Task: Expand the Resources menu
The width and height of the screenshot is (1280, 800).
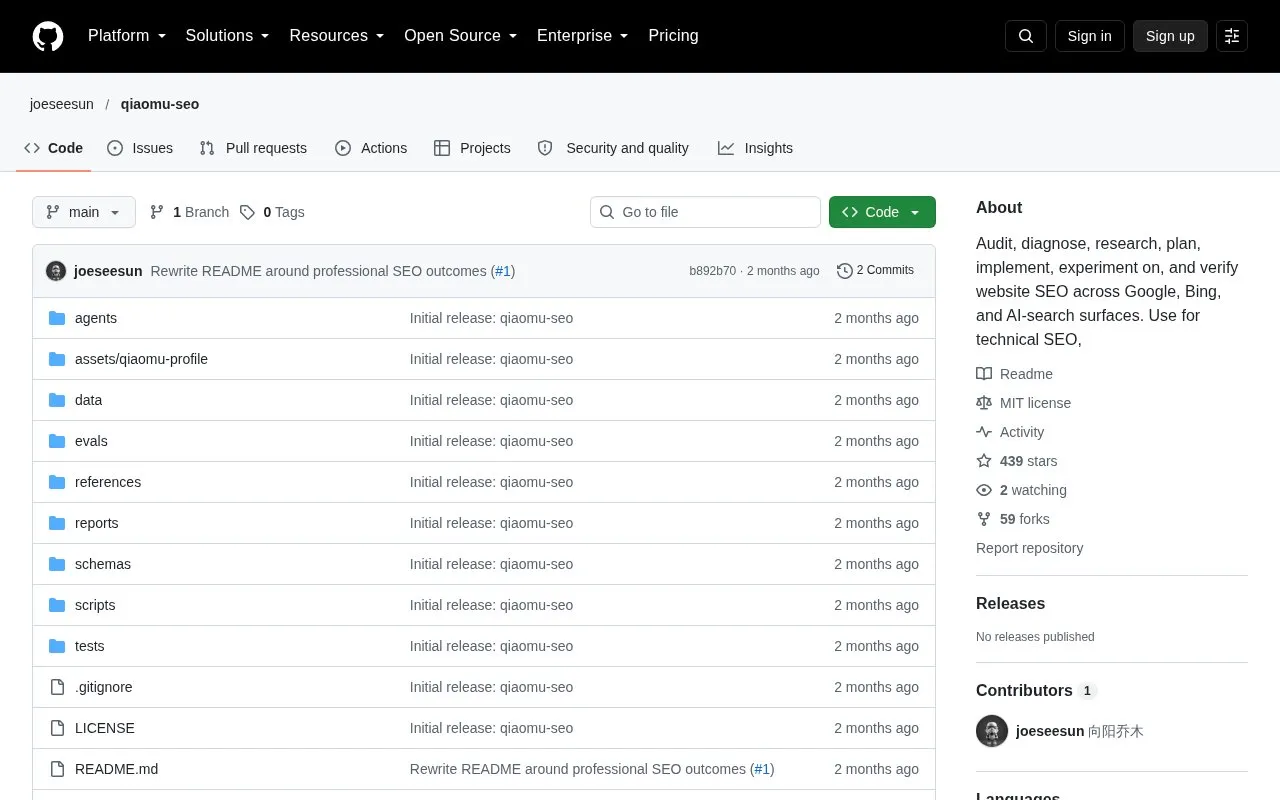Action: pyautogui.click(x=337, y=36)
